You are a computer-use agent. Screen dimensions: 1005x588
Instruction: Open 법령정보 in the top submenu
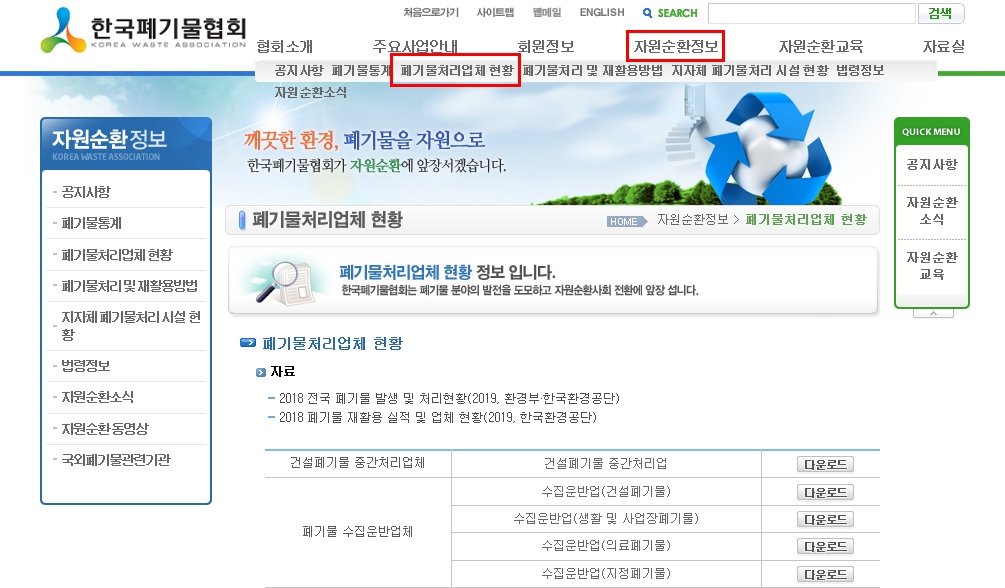pyautogui.click(x=860, y=70)
